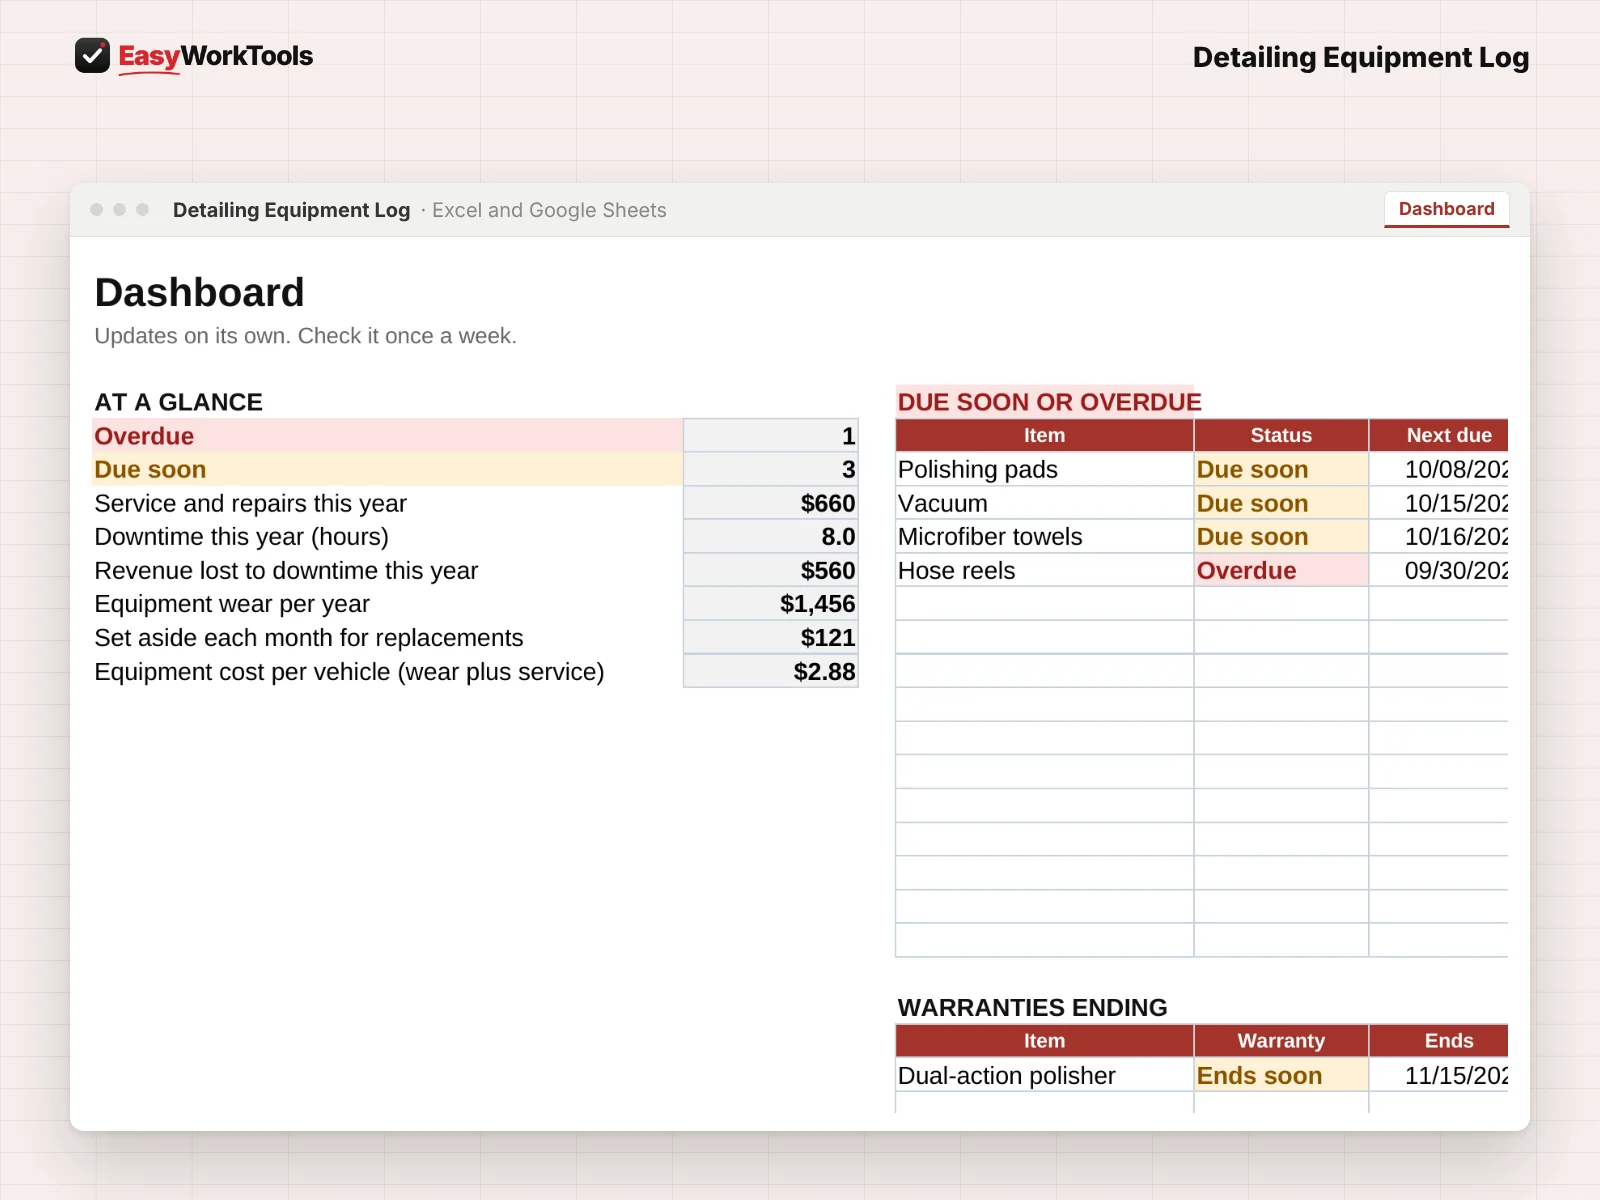Click the EasyWorkTools brand name
Screen dimensions: 1600x1200
click(x=215, y=56)
